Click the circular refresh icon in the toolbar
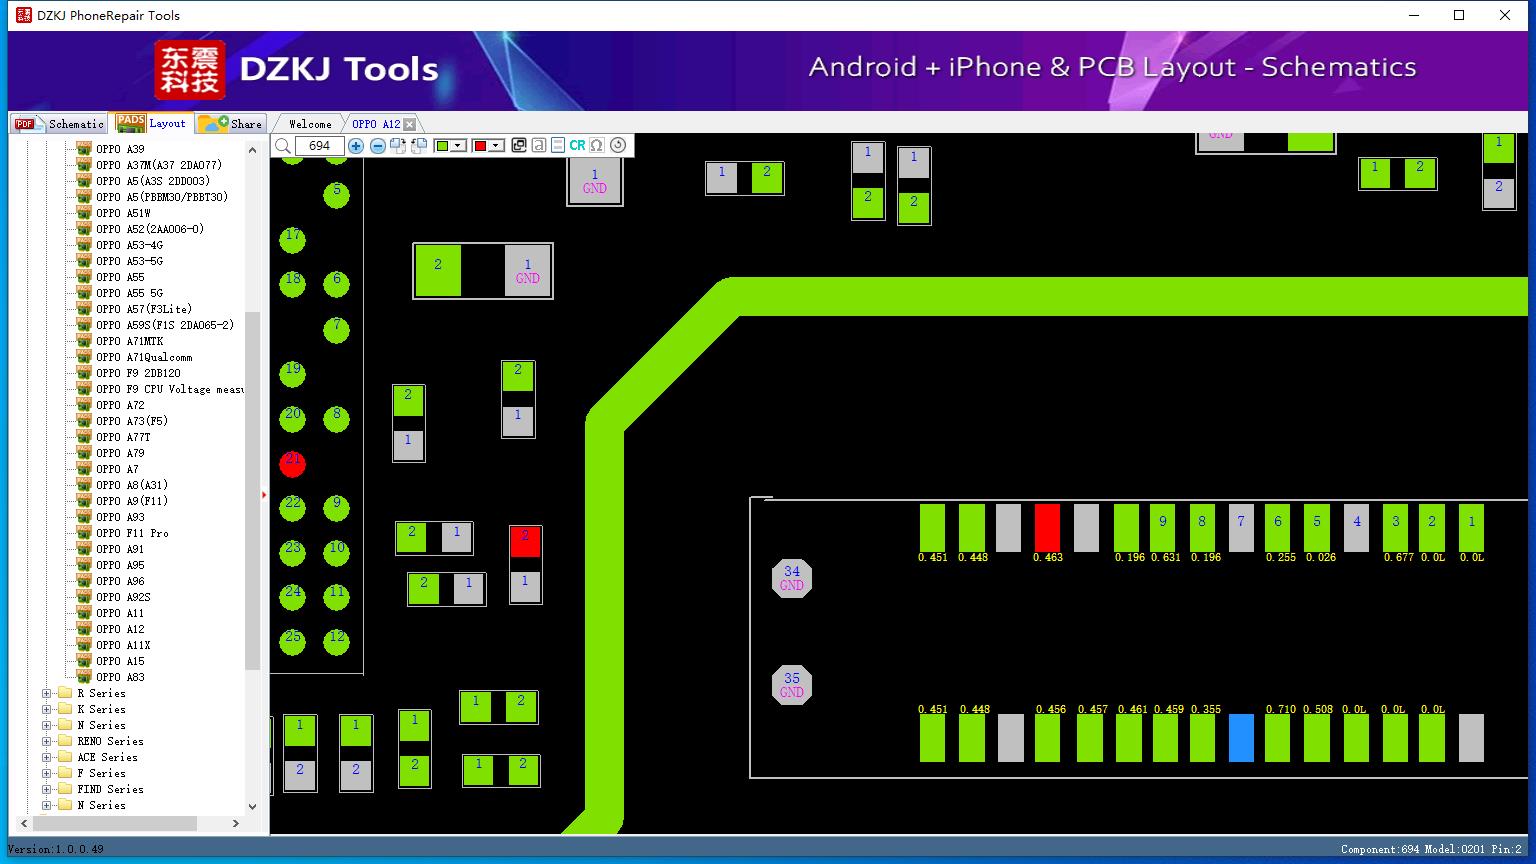1536x864 pixels. (x=618, y=145)
